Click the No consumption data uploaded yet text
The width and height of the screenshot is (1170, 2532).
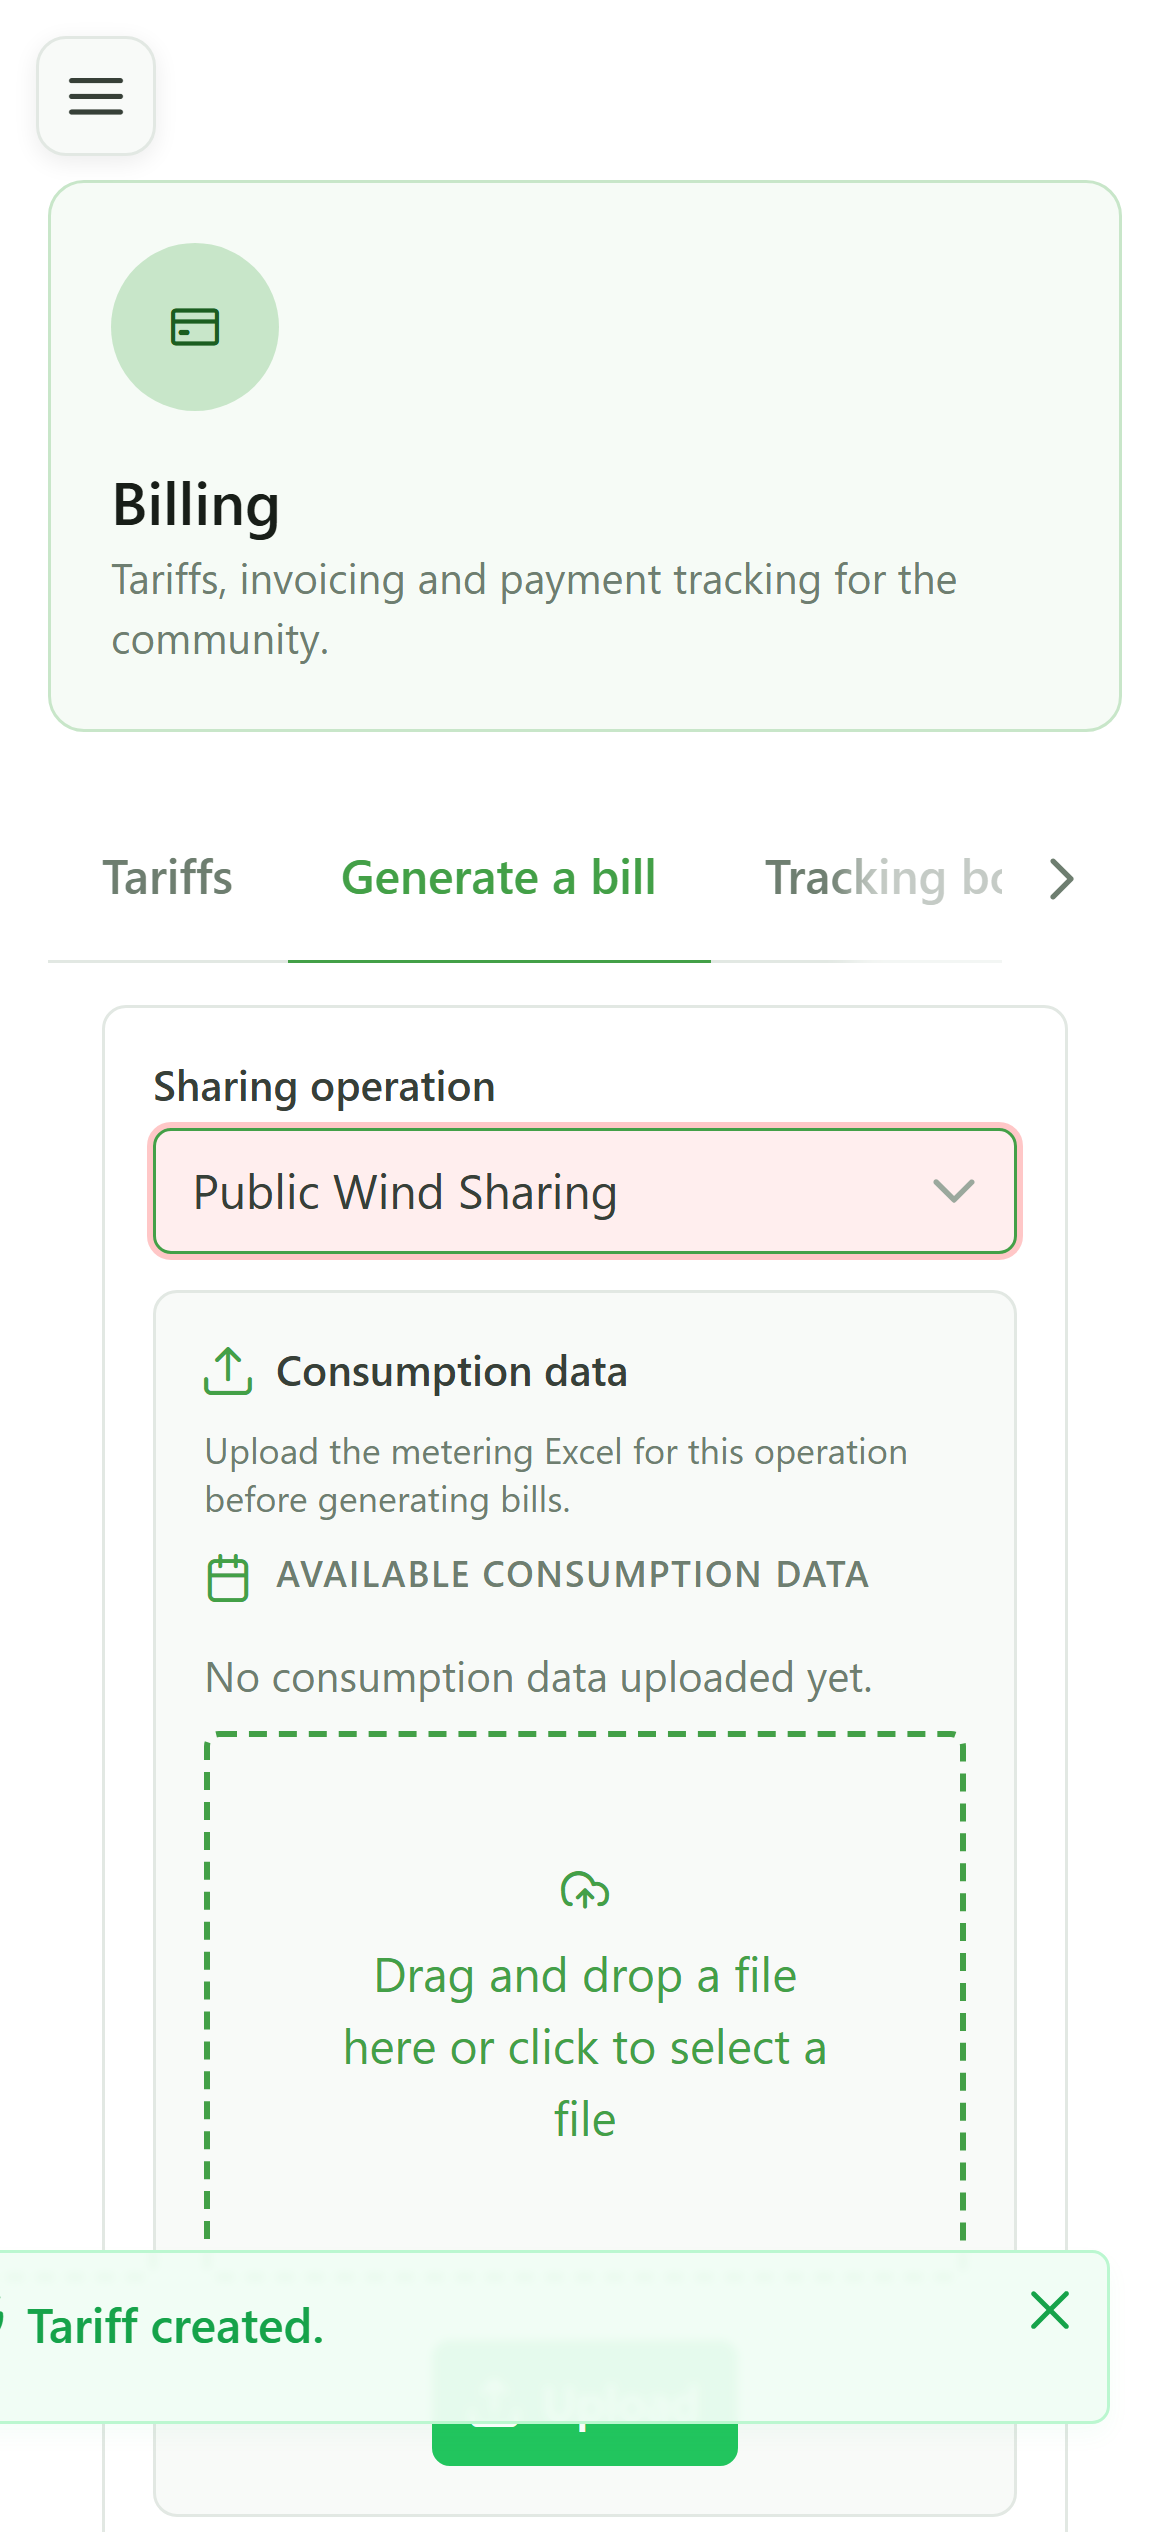point(538,1677)
